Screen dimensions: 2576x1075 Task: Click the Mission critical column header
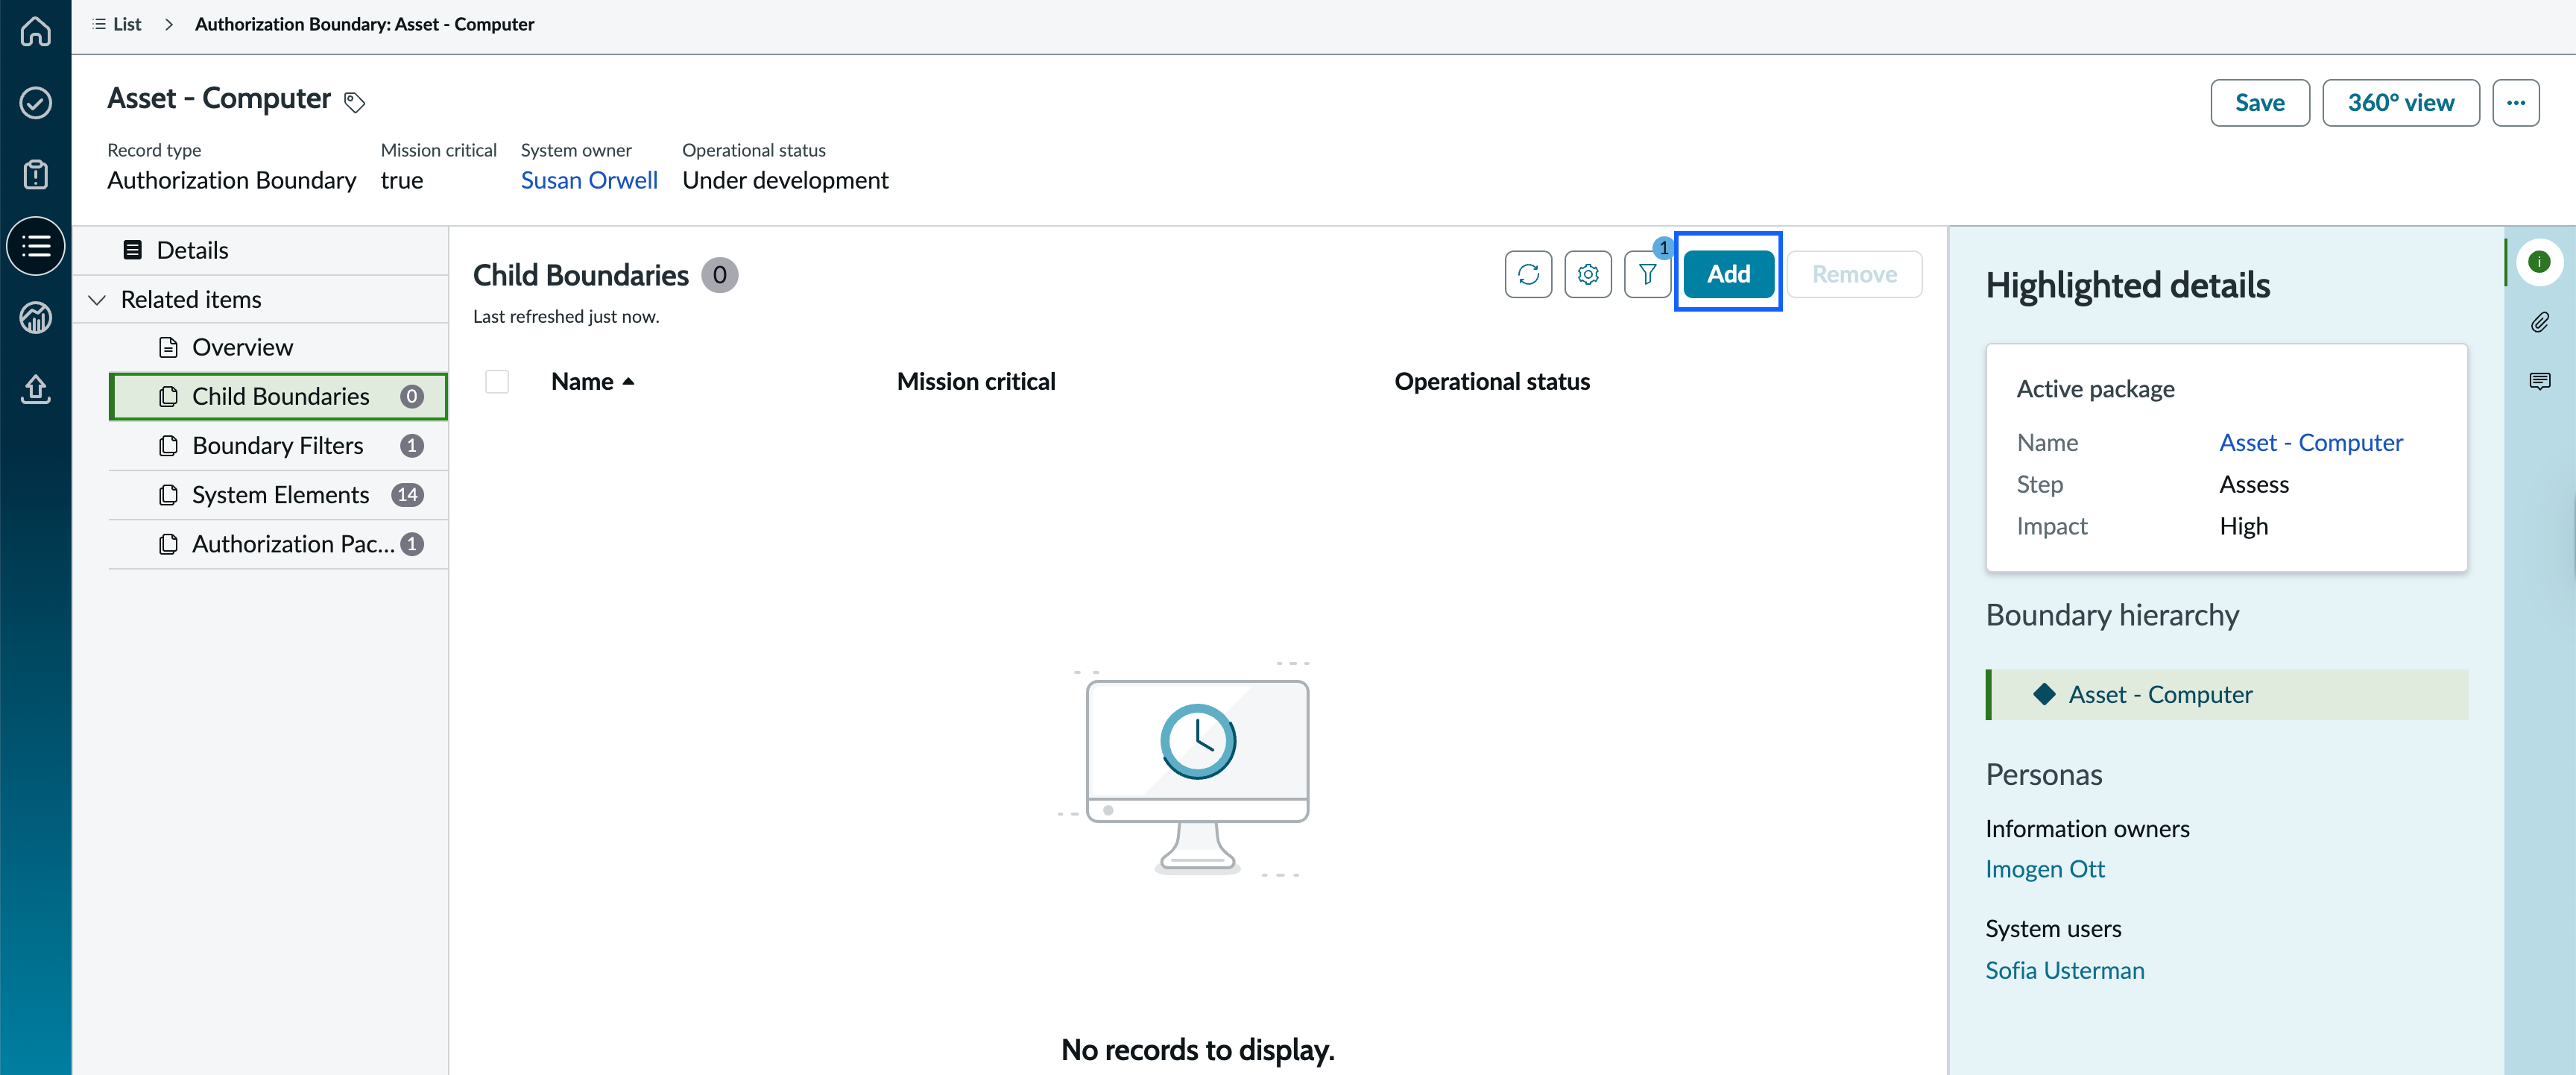976,382
